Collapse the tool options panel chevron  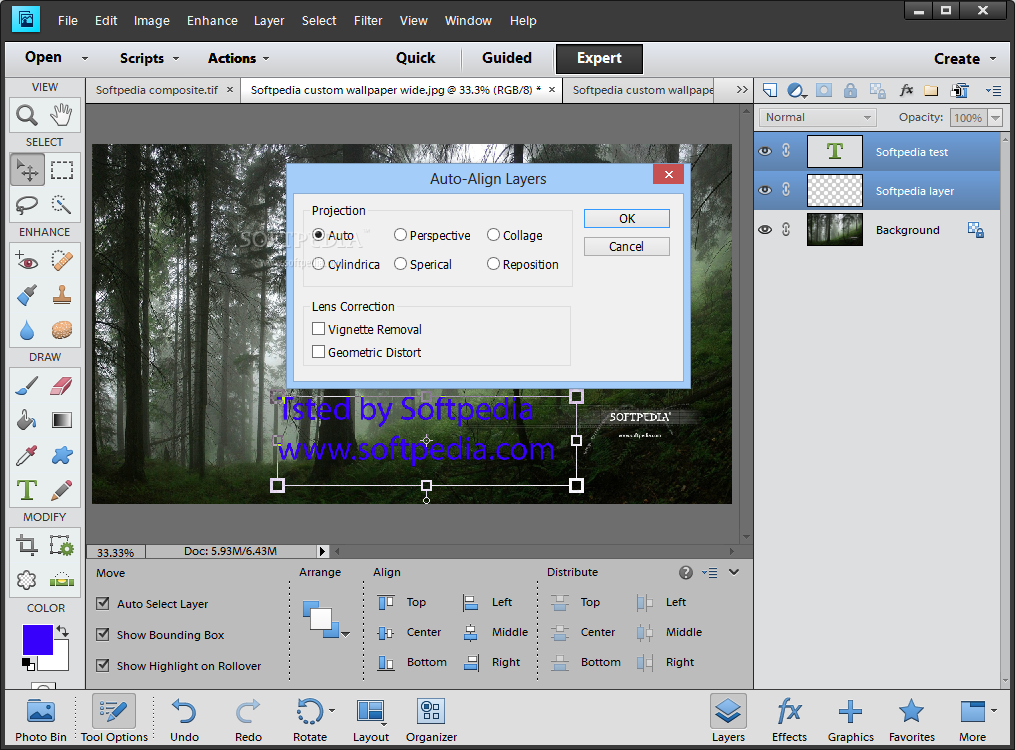[x=733, y=572]
